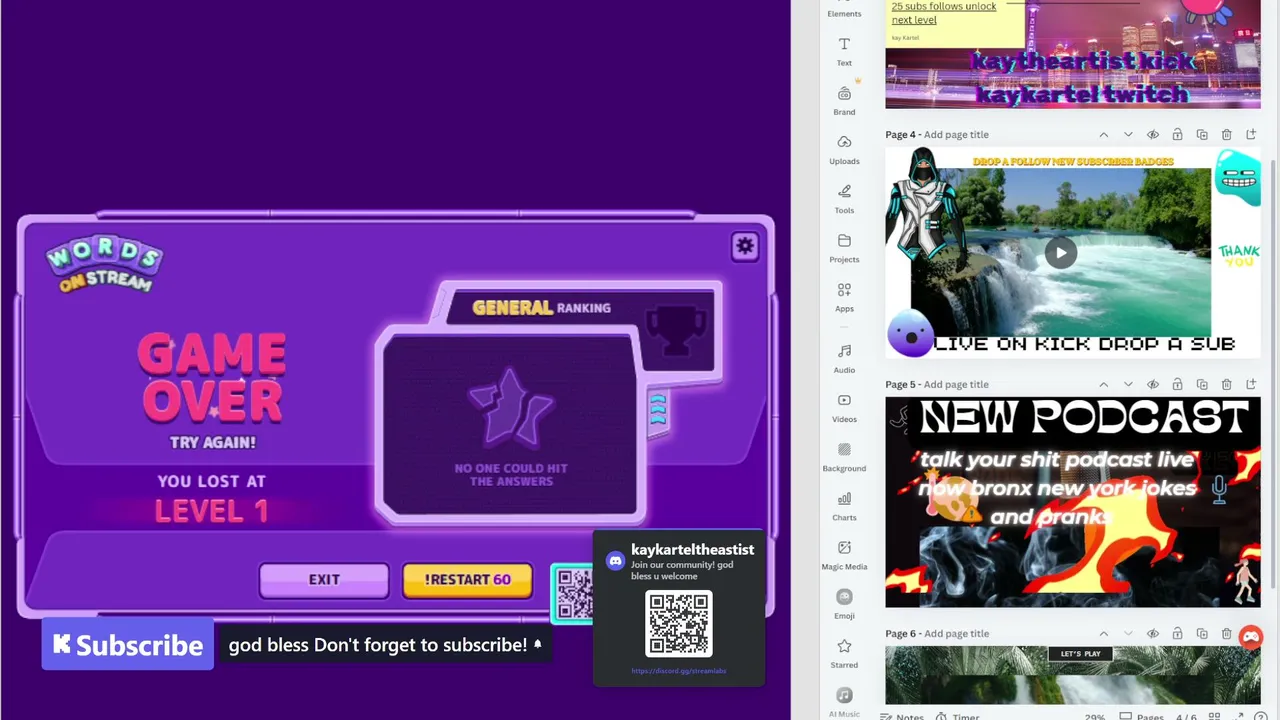
Task: Open the Audio panel
Action: [x=844, y=358]
